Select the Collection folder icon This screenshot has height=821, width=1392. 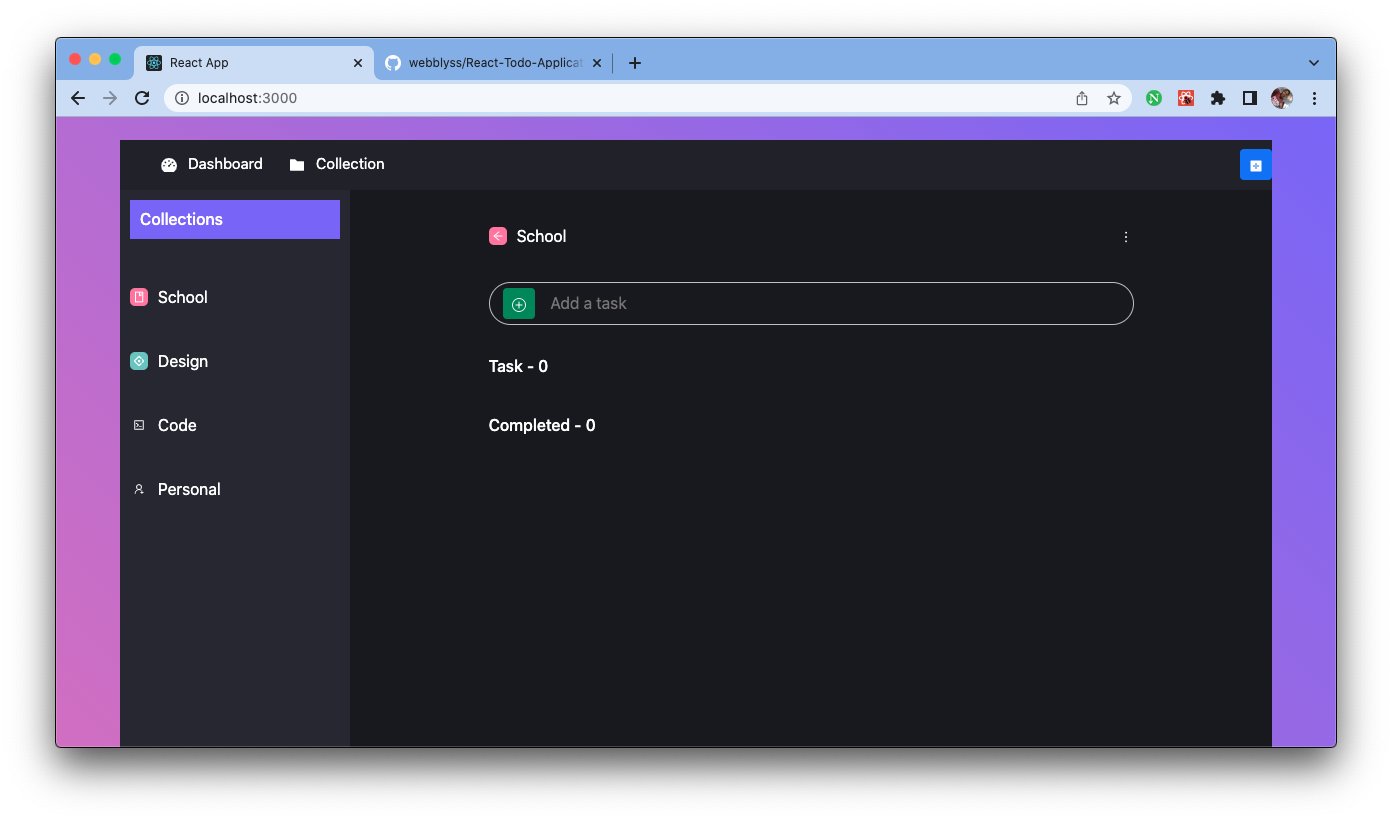coord(296,164)
